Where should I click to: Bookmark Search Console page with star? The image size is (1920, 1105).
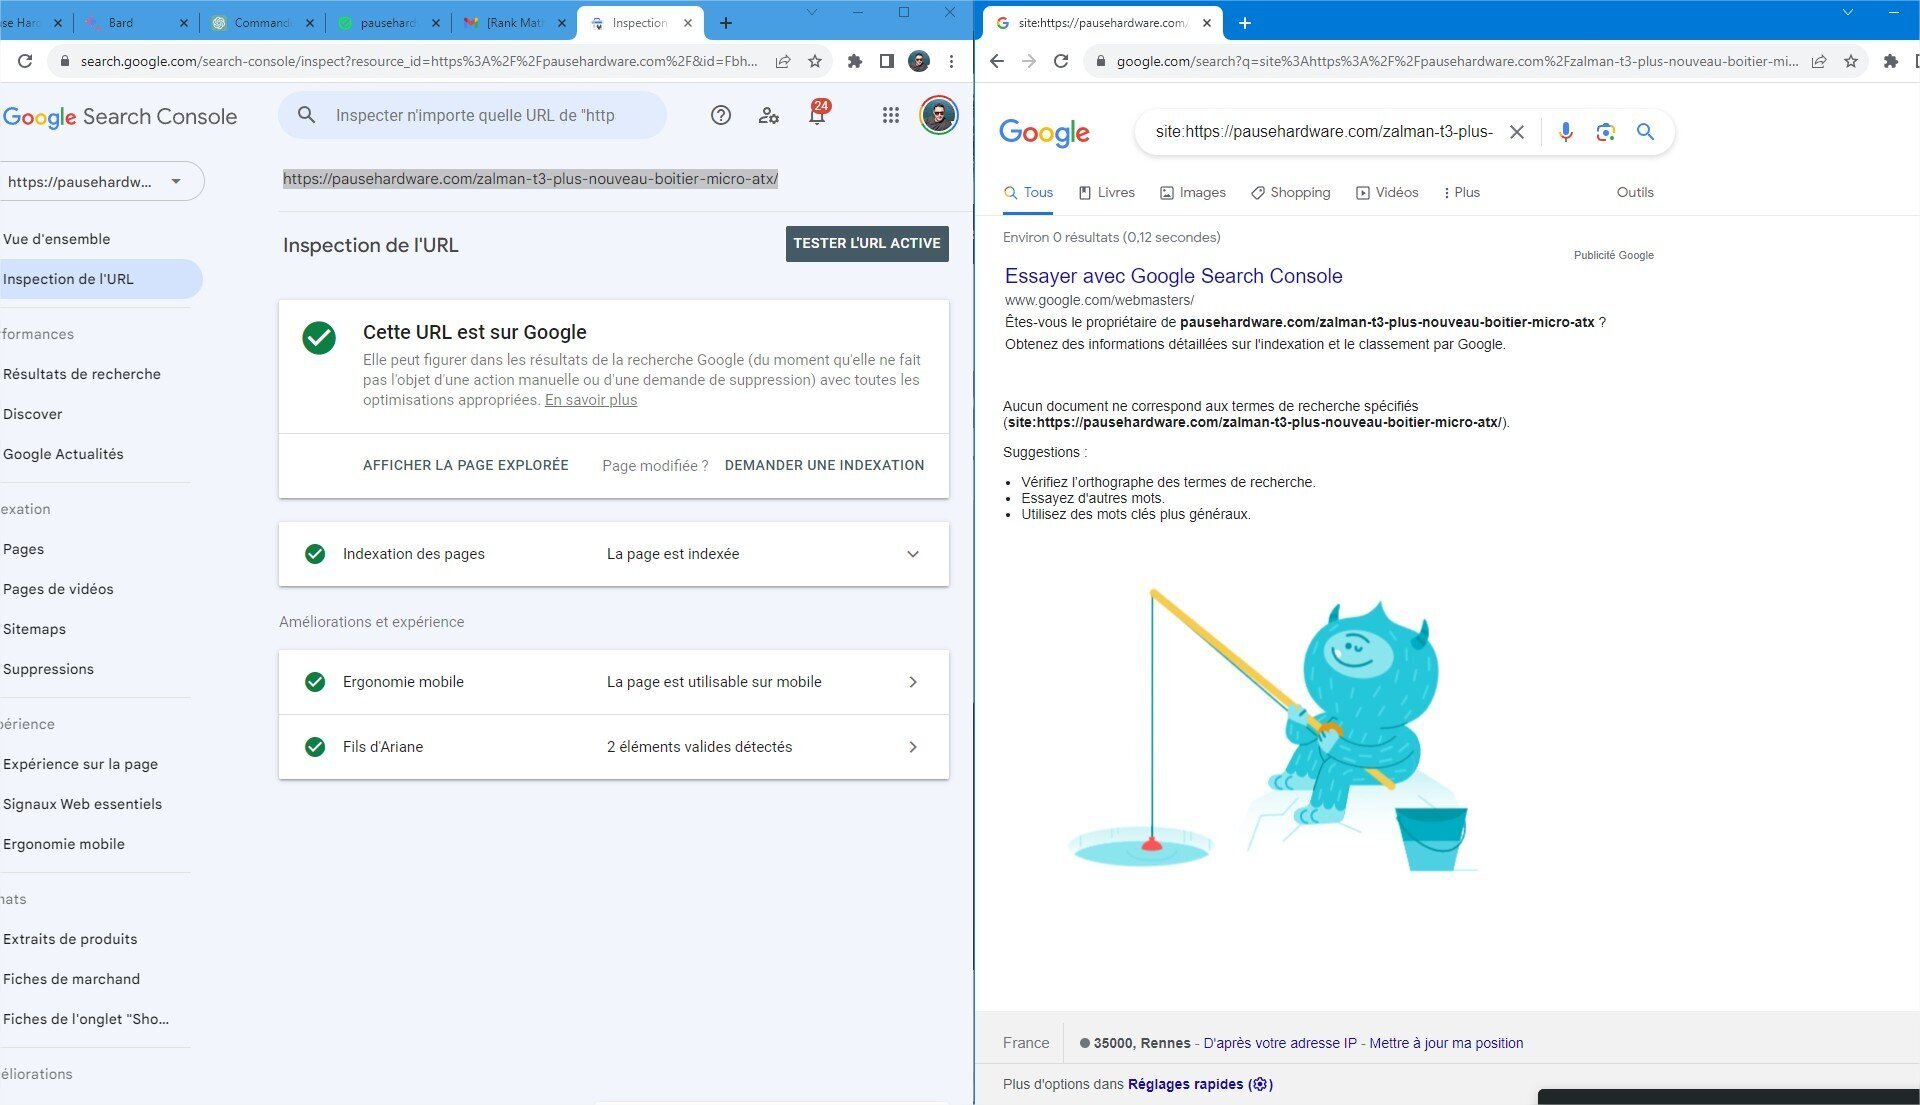815,61
